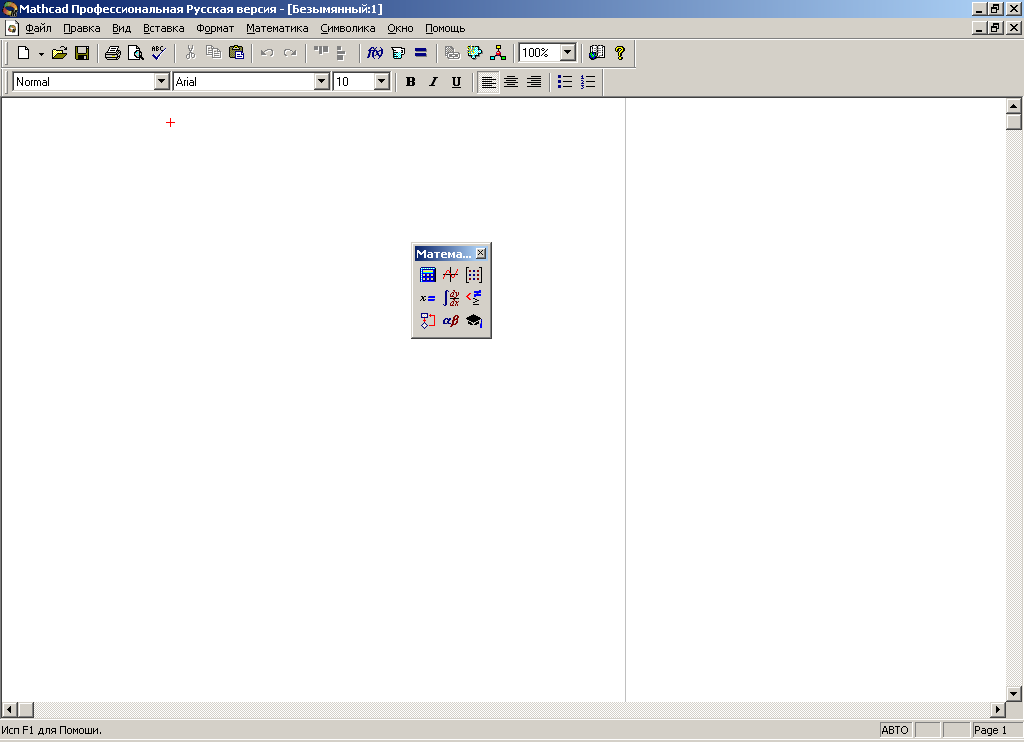Insert a unit with measuring cup icon
1024x742 pixels.
point(398,53)
